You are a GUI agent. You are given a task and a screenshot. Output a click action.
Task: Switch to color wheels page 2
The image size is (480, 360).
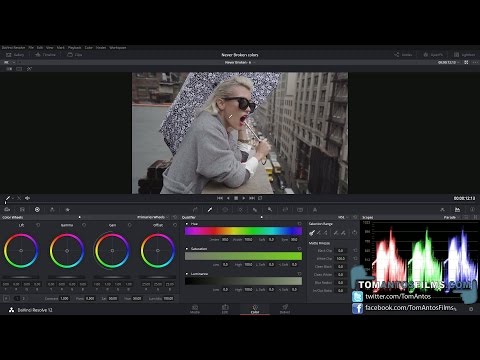tap(23, 298)
